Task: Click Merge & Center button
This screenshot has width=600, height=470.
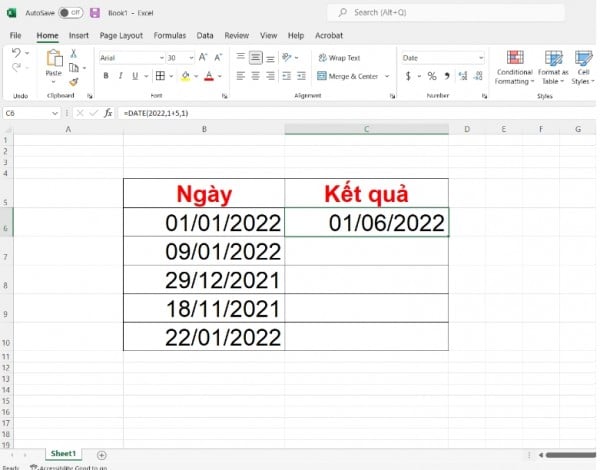Action: [347, 76]
